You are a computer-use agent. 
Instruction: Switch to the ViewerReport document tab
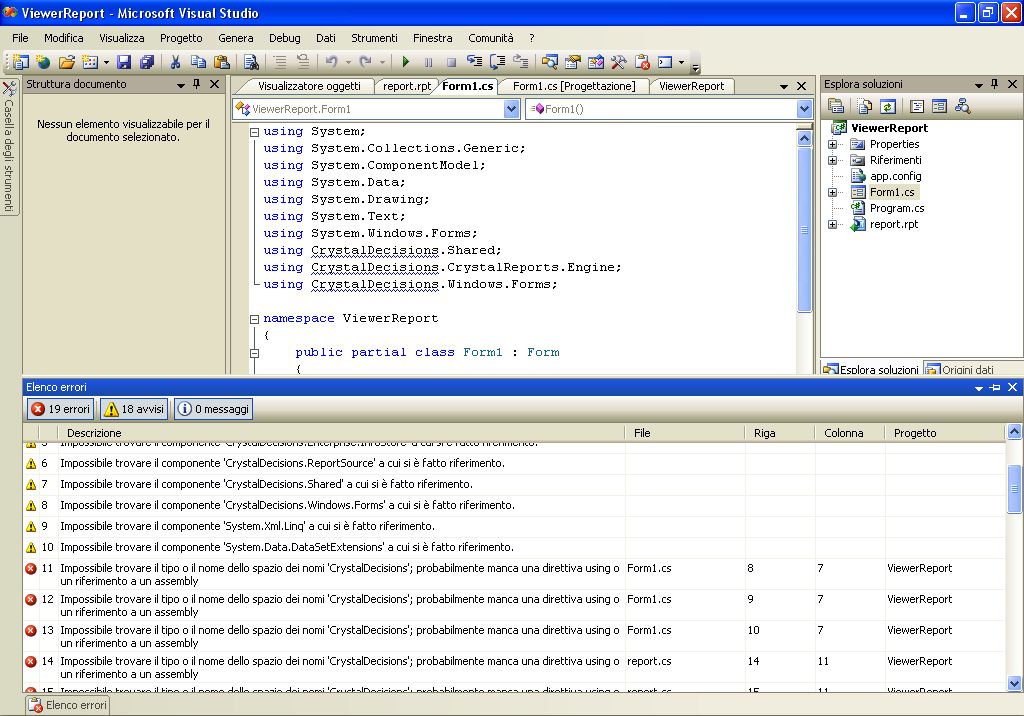tap(691, 86)
